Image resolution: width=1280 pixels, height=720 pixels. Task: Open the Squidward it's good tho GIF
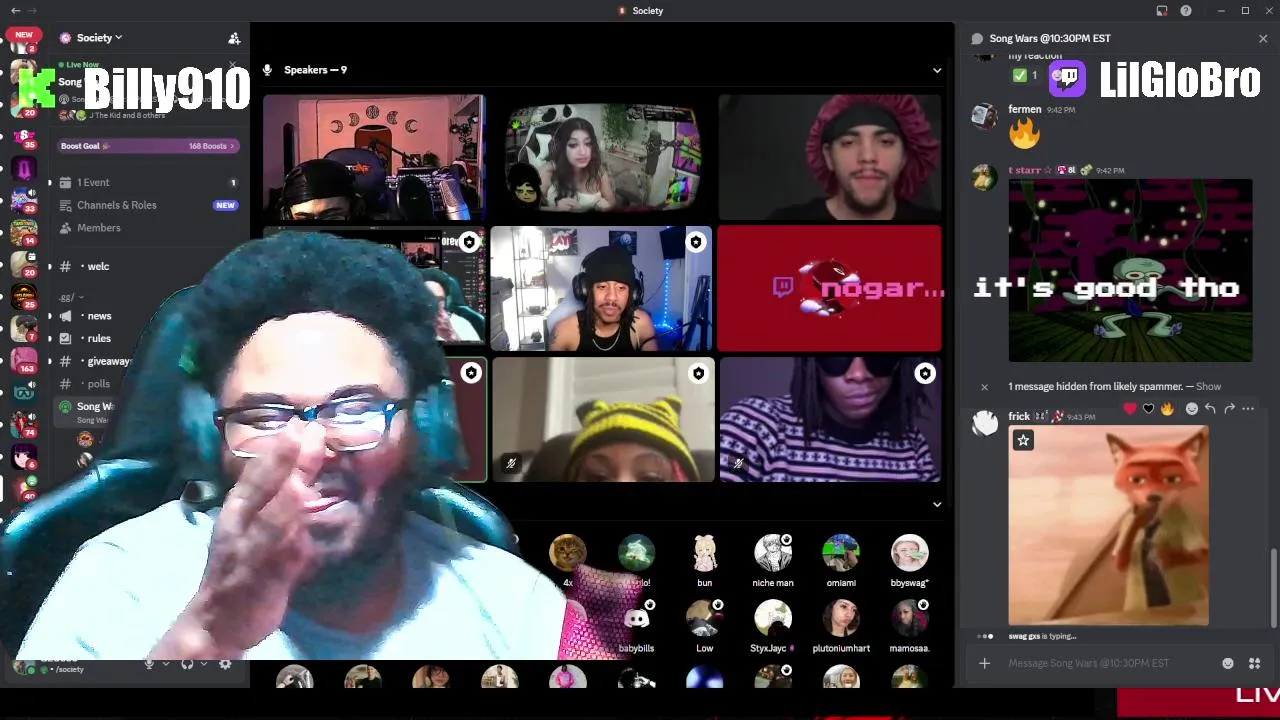pos(1130,270)
